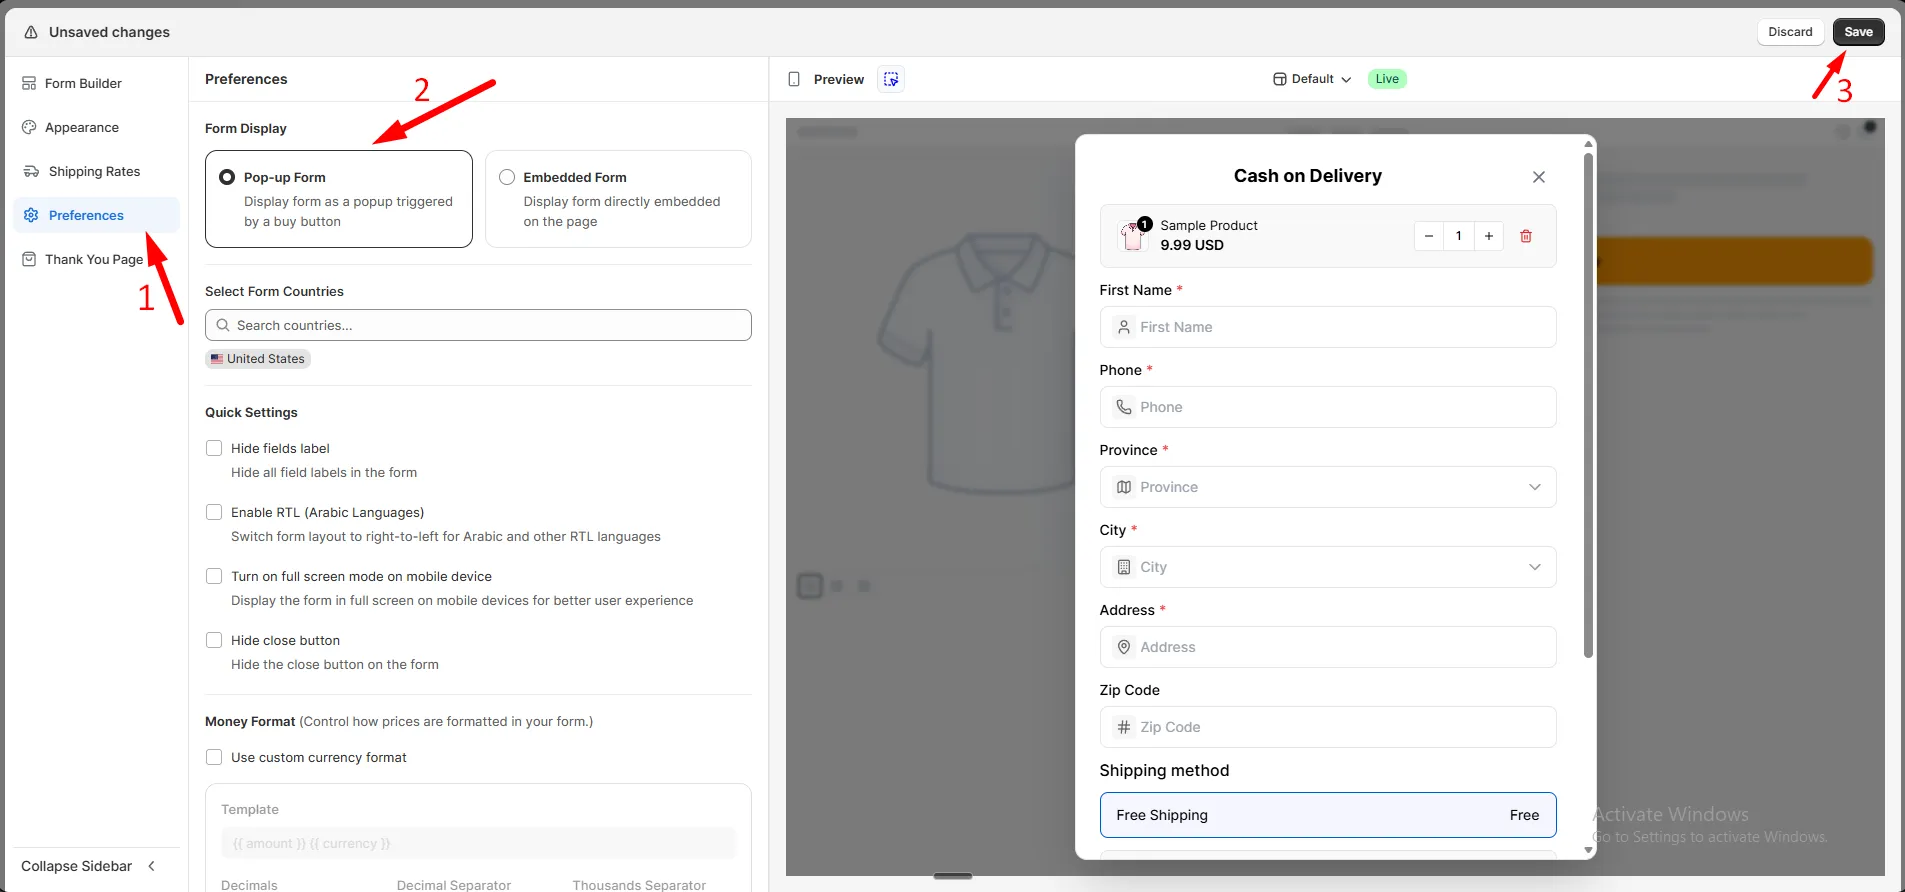Enable Hide fields label checkbox
This screenshot has height=892, width=1905.
tap(214, 448)
